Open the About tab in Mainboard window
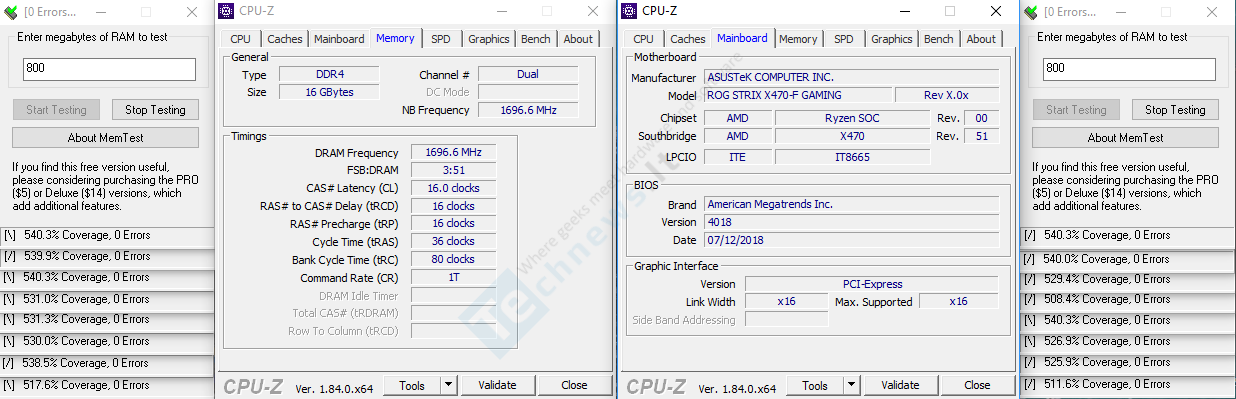The width and height of the screenshot is (1236, 399). (x=981, y=39)
